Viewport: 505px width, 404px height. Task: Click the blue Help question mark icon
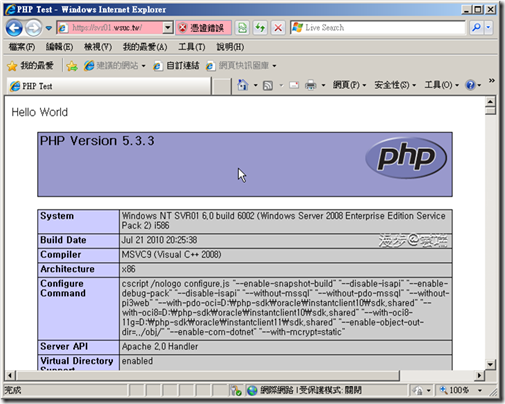point(470,85)
